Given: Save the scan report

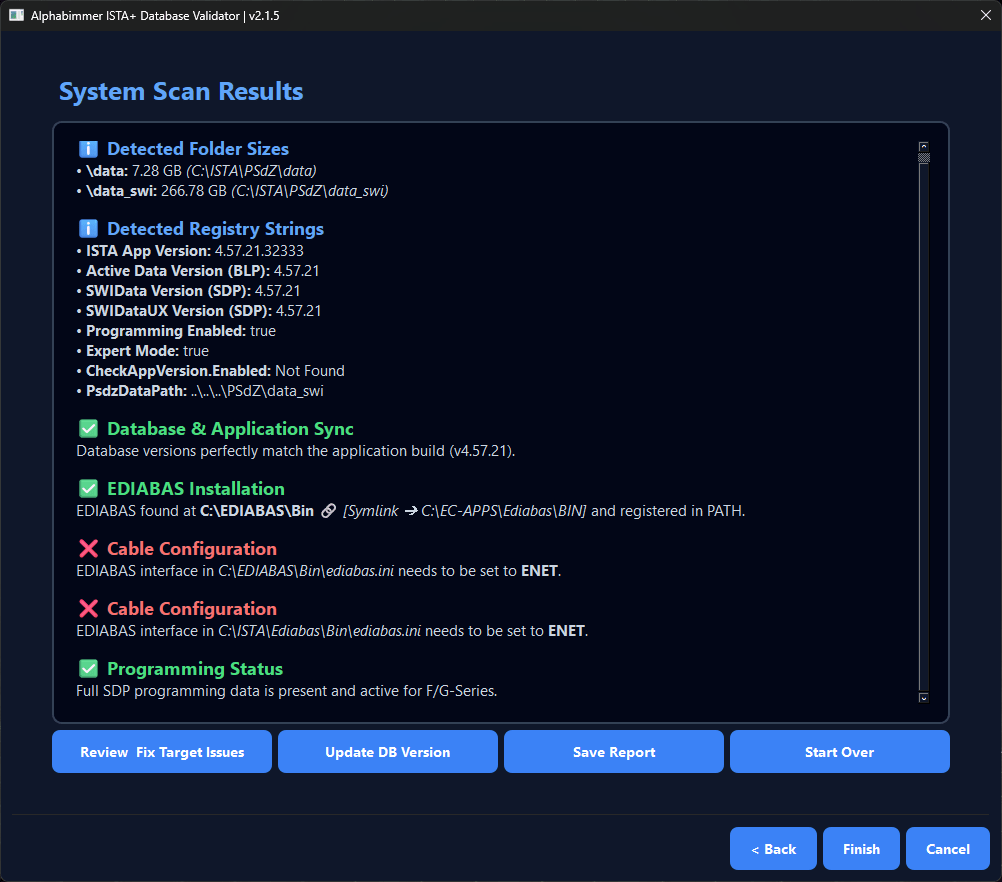Looking at the screenshot, I should point(613,752).
